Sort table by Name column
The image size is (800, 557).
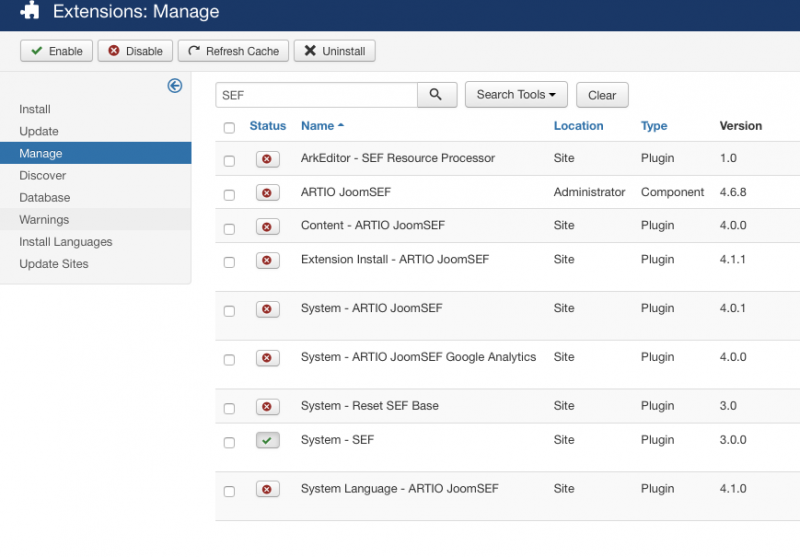coord(322,126)
